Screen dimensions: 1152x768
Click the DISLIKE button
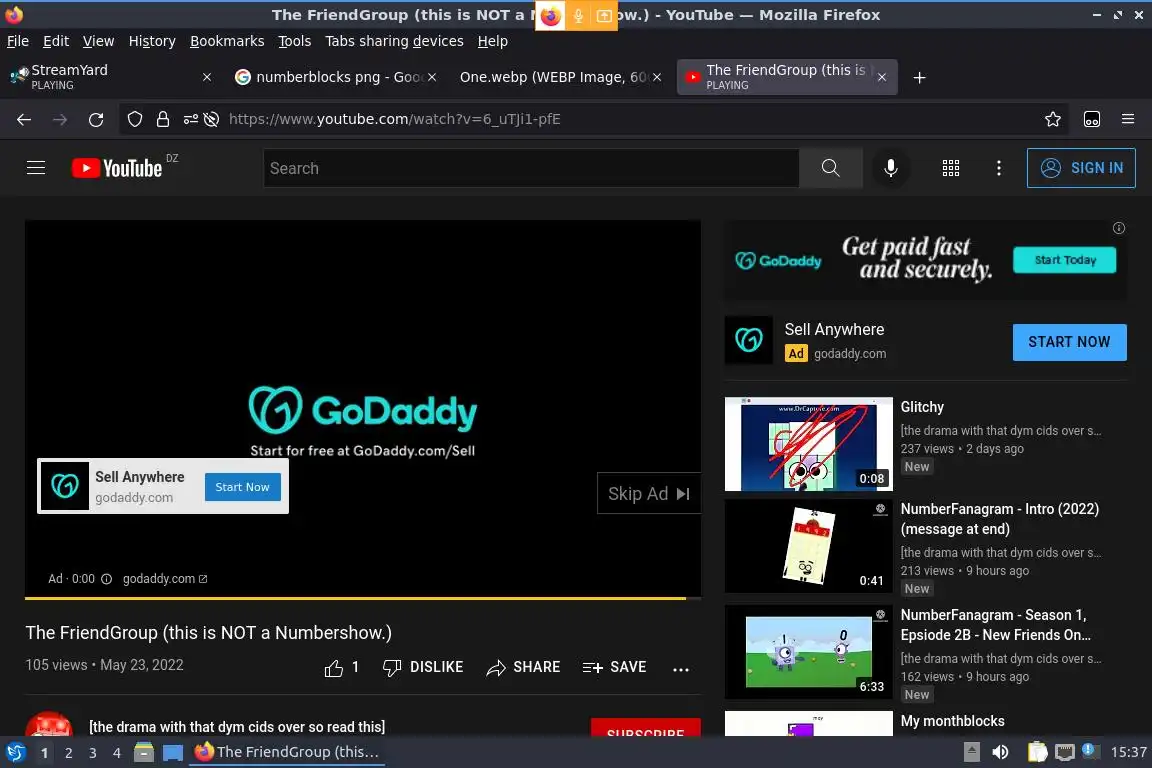coord(423,667)
